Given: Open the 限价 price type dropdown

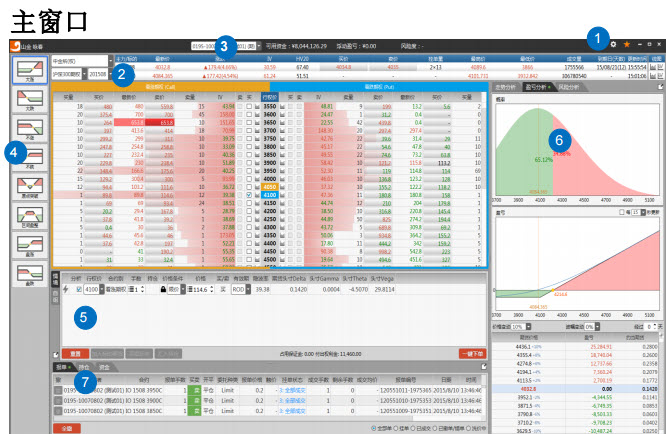Looking at the screenshot, I should (x=183, y=289).
